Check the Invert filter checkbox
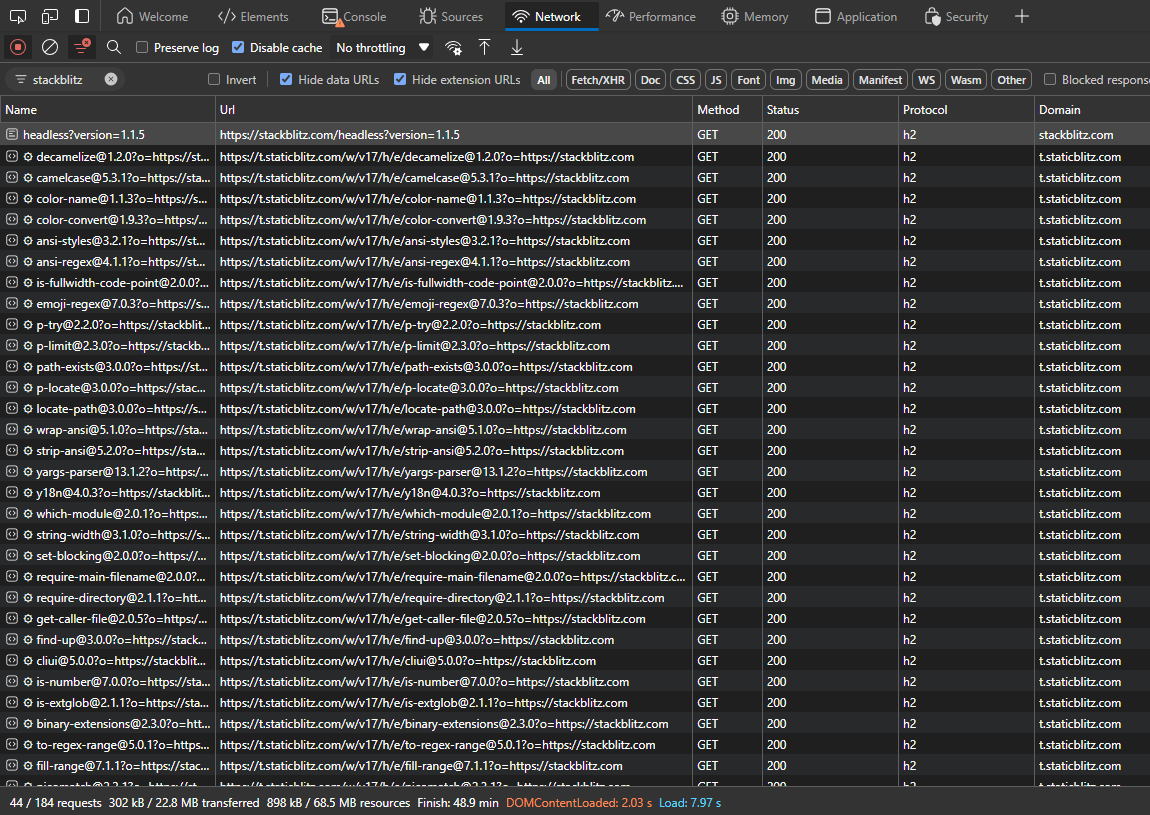The image size is (1150, 815). pyautogui.click(x=214, y=79)
